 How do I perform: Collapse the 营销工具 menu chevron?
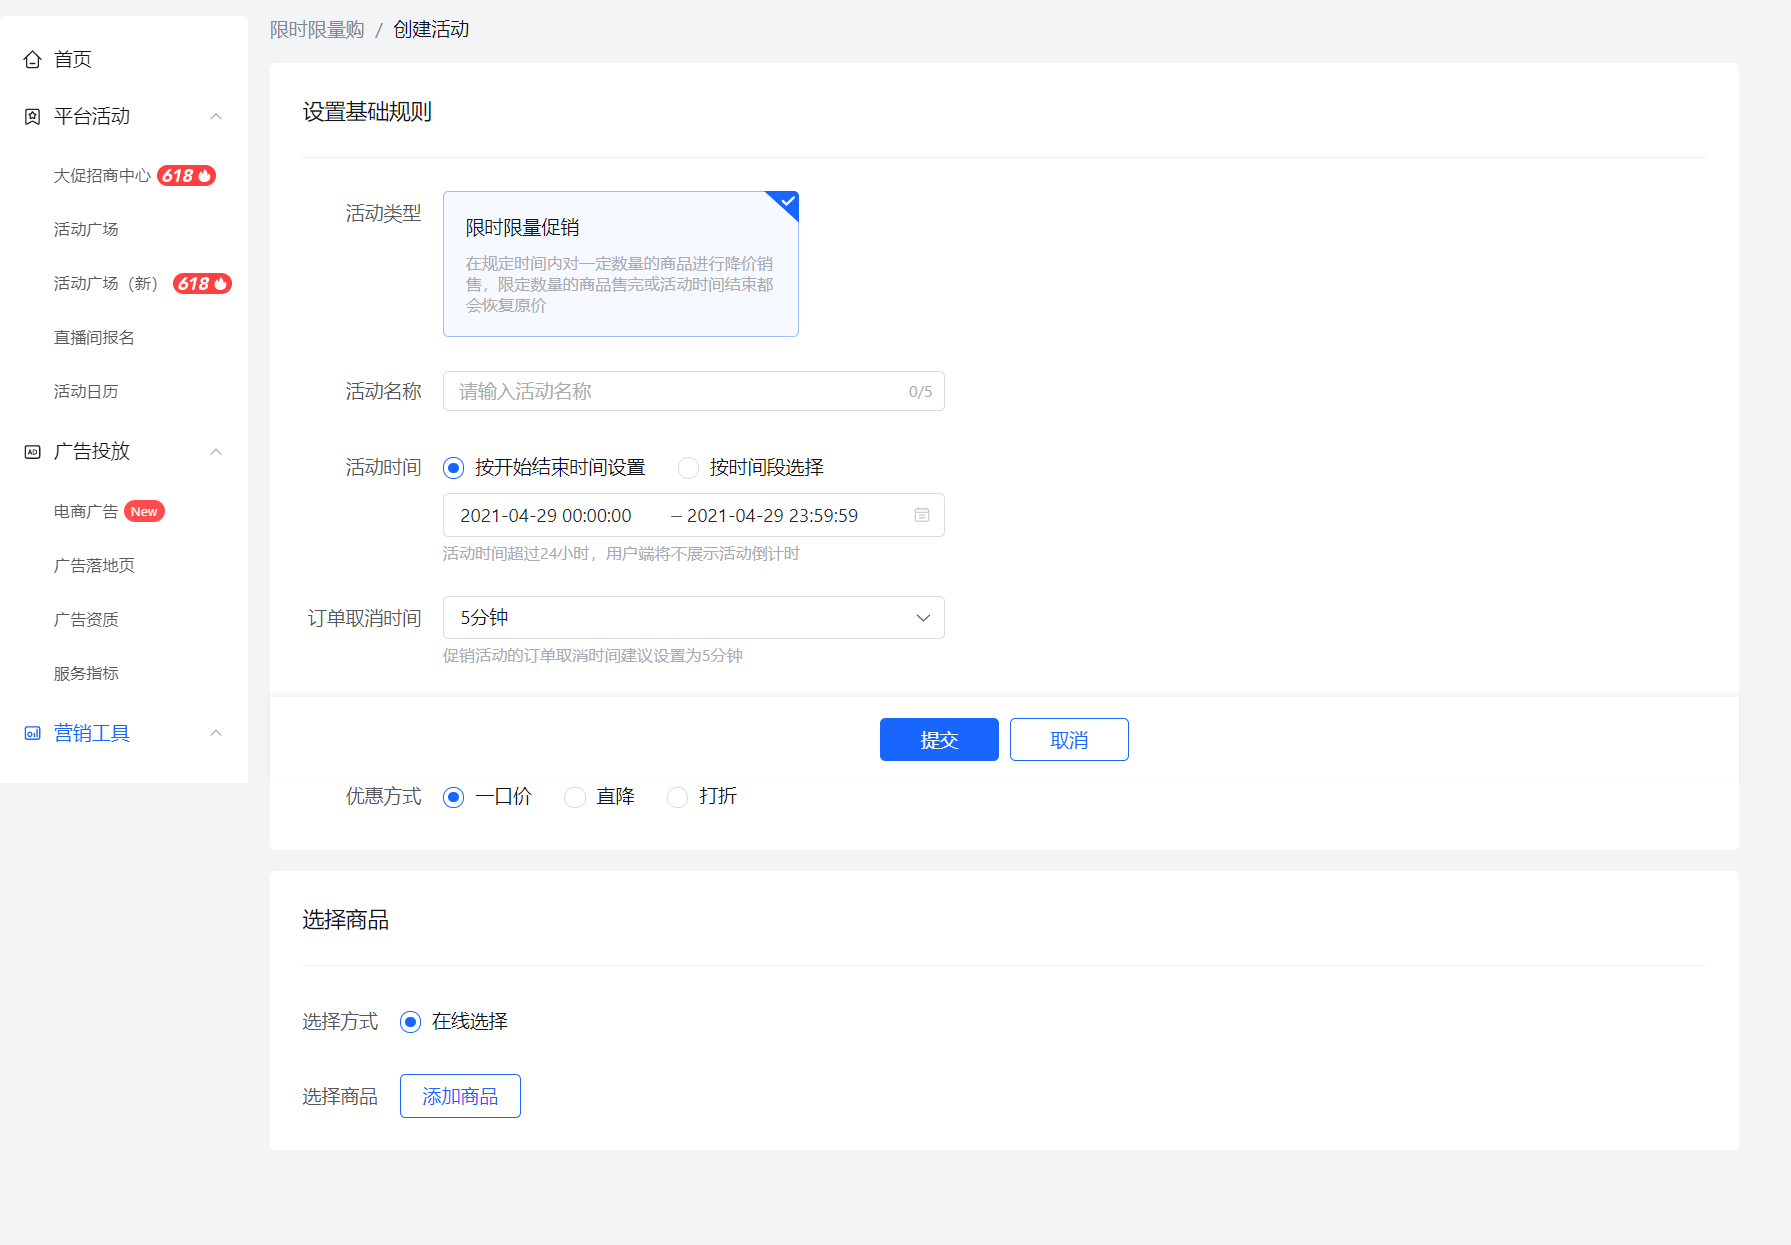pyautogui.click(x=216, y=733)
